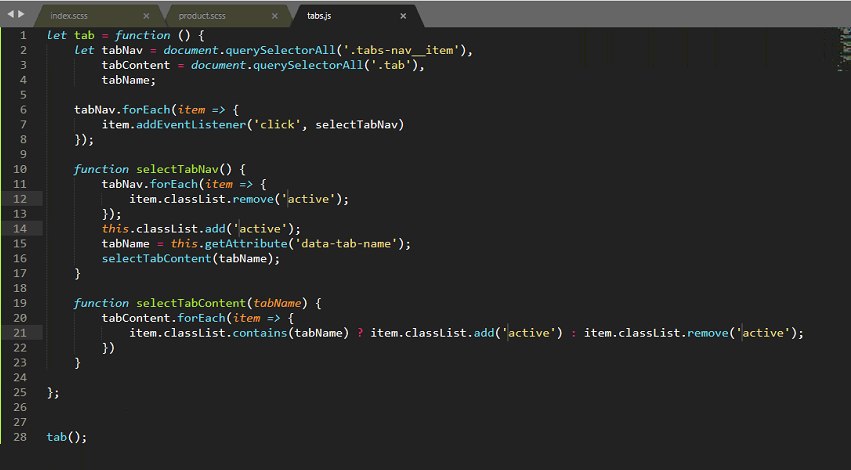Switch to the index.scss tab

click(x=69, y=16)
